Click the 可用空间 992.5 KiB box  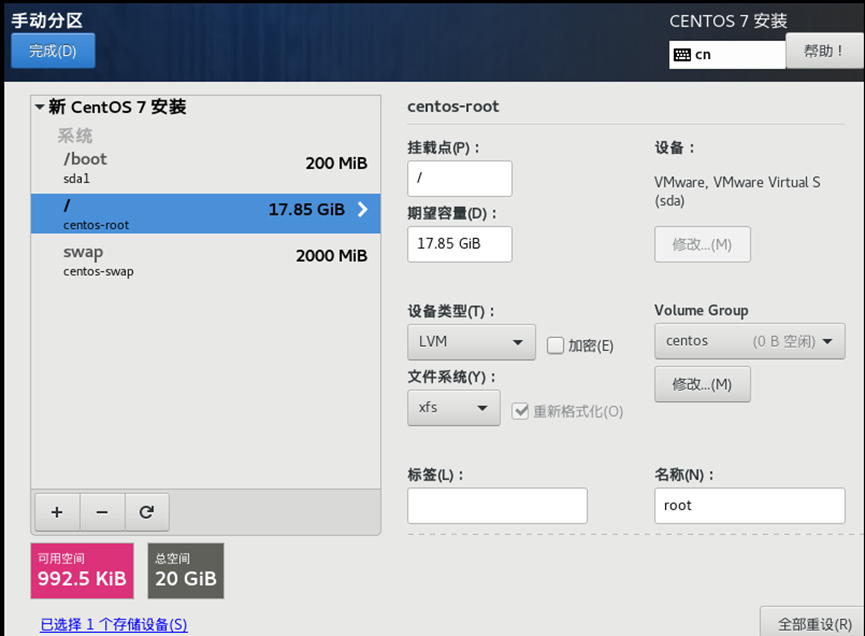pyautogui.click(x=82, y=571)
